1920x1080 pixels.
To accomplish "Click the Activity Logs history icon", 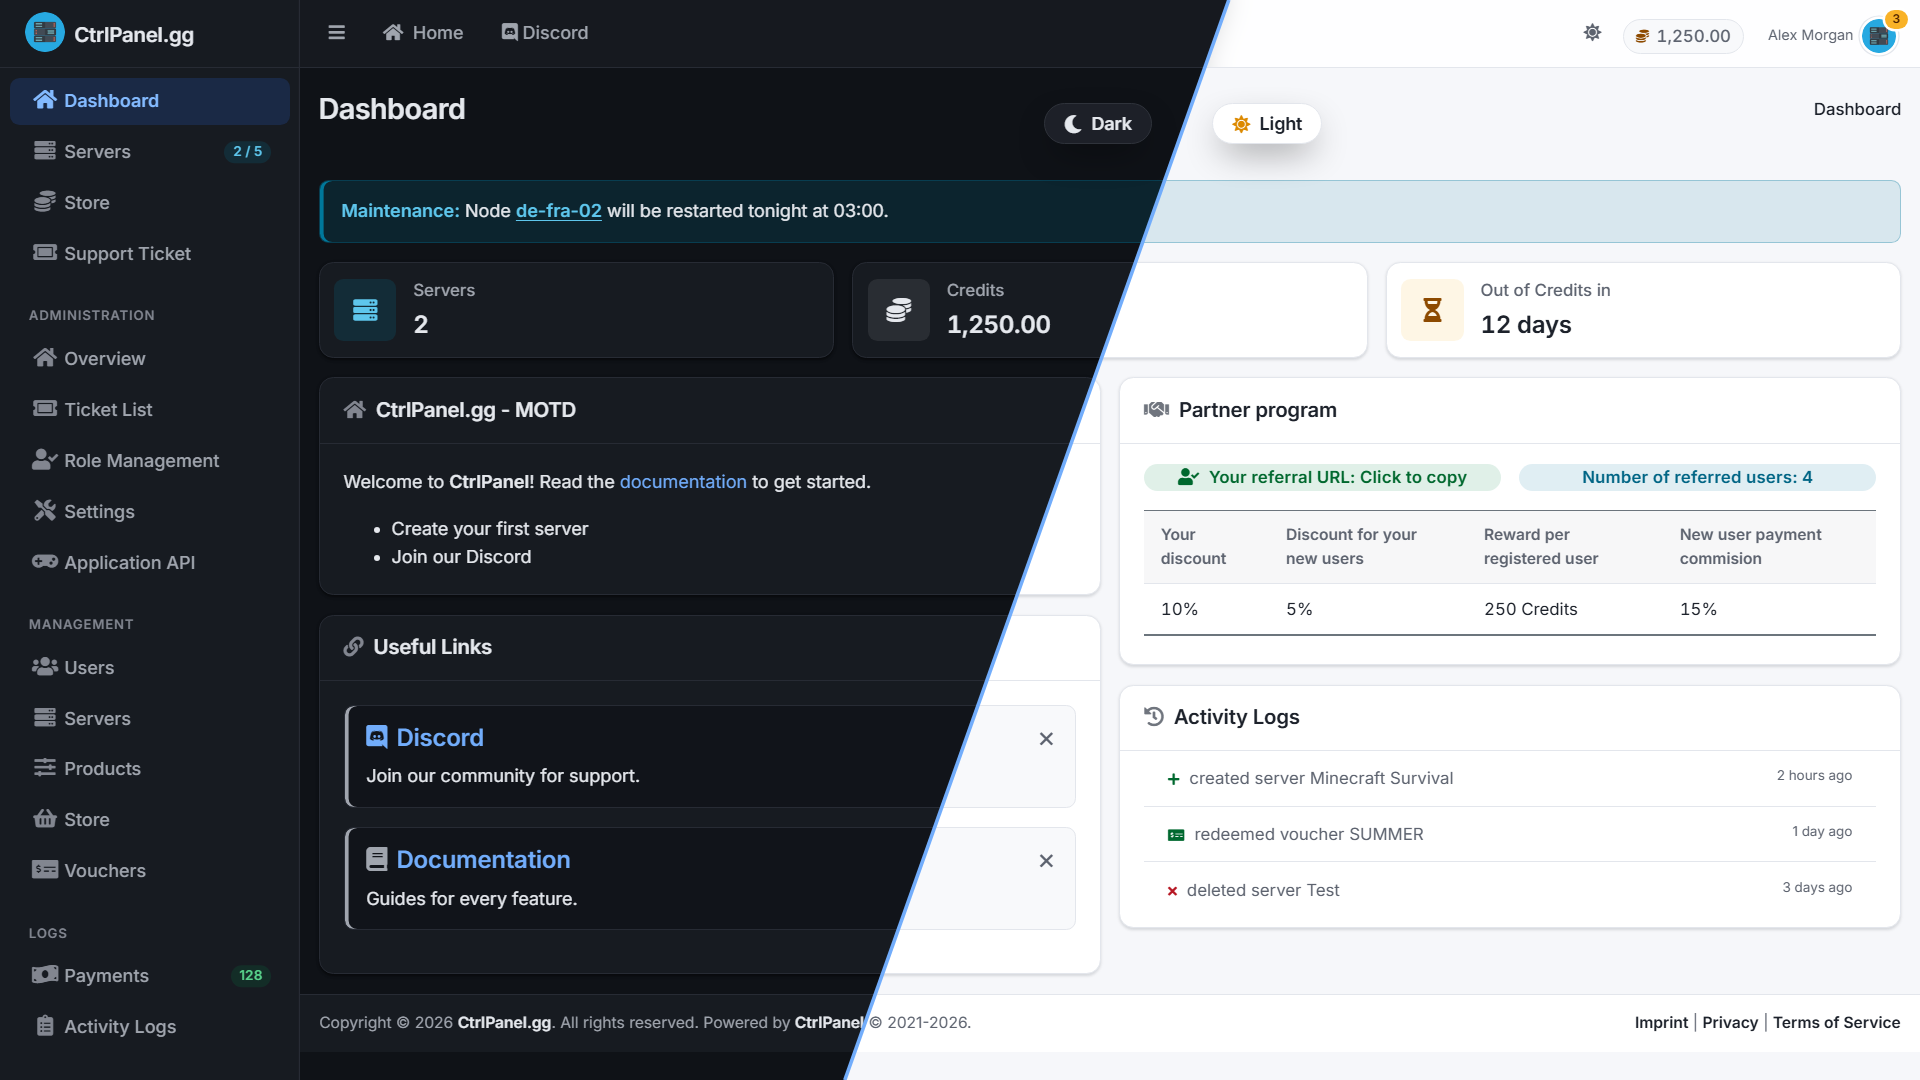I will coord(1154,716).
